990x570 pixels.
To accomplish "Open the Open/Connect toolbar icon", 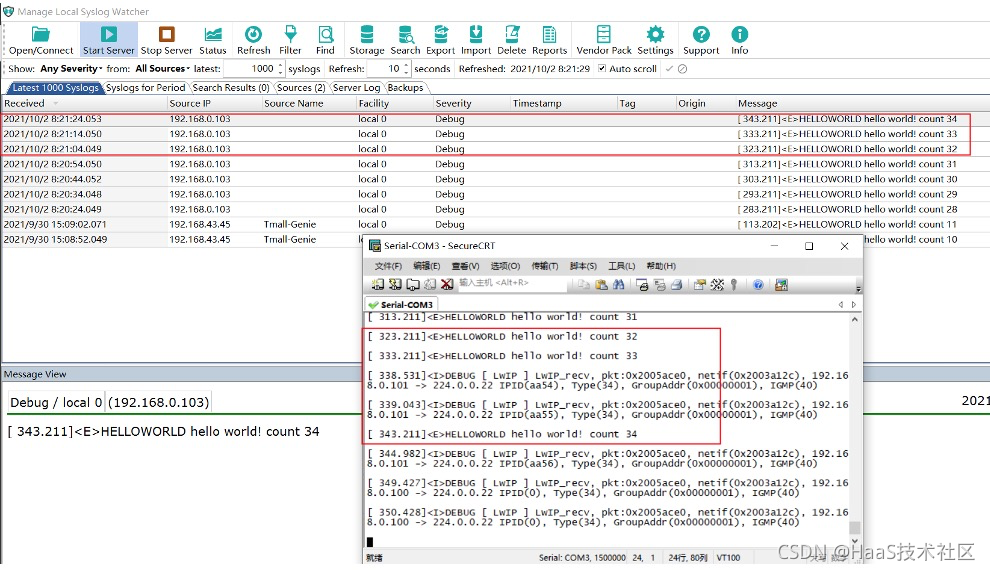I will (x=40, y=40).
